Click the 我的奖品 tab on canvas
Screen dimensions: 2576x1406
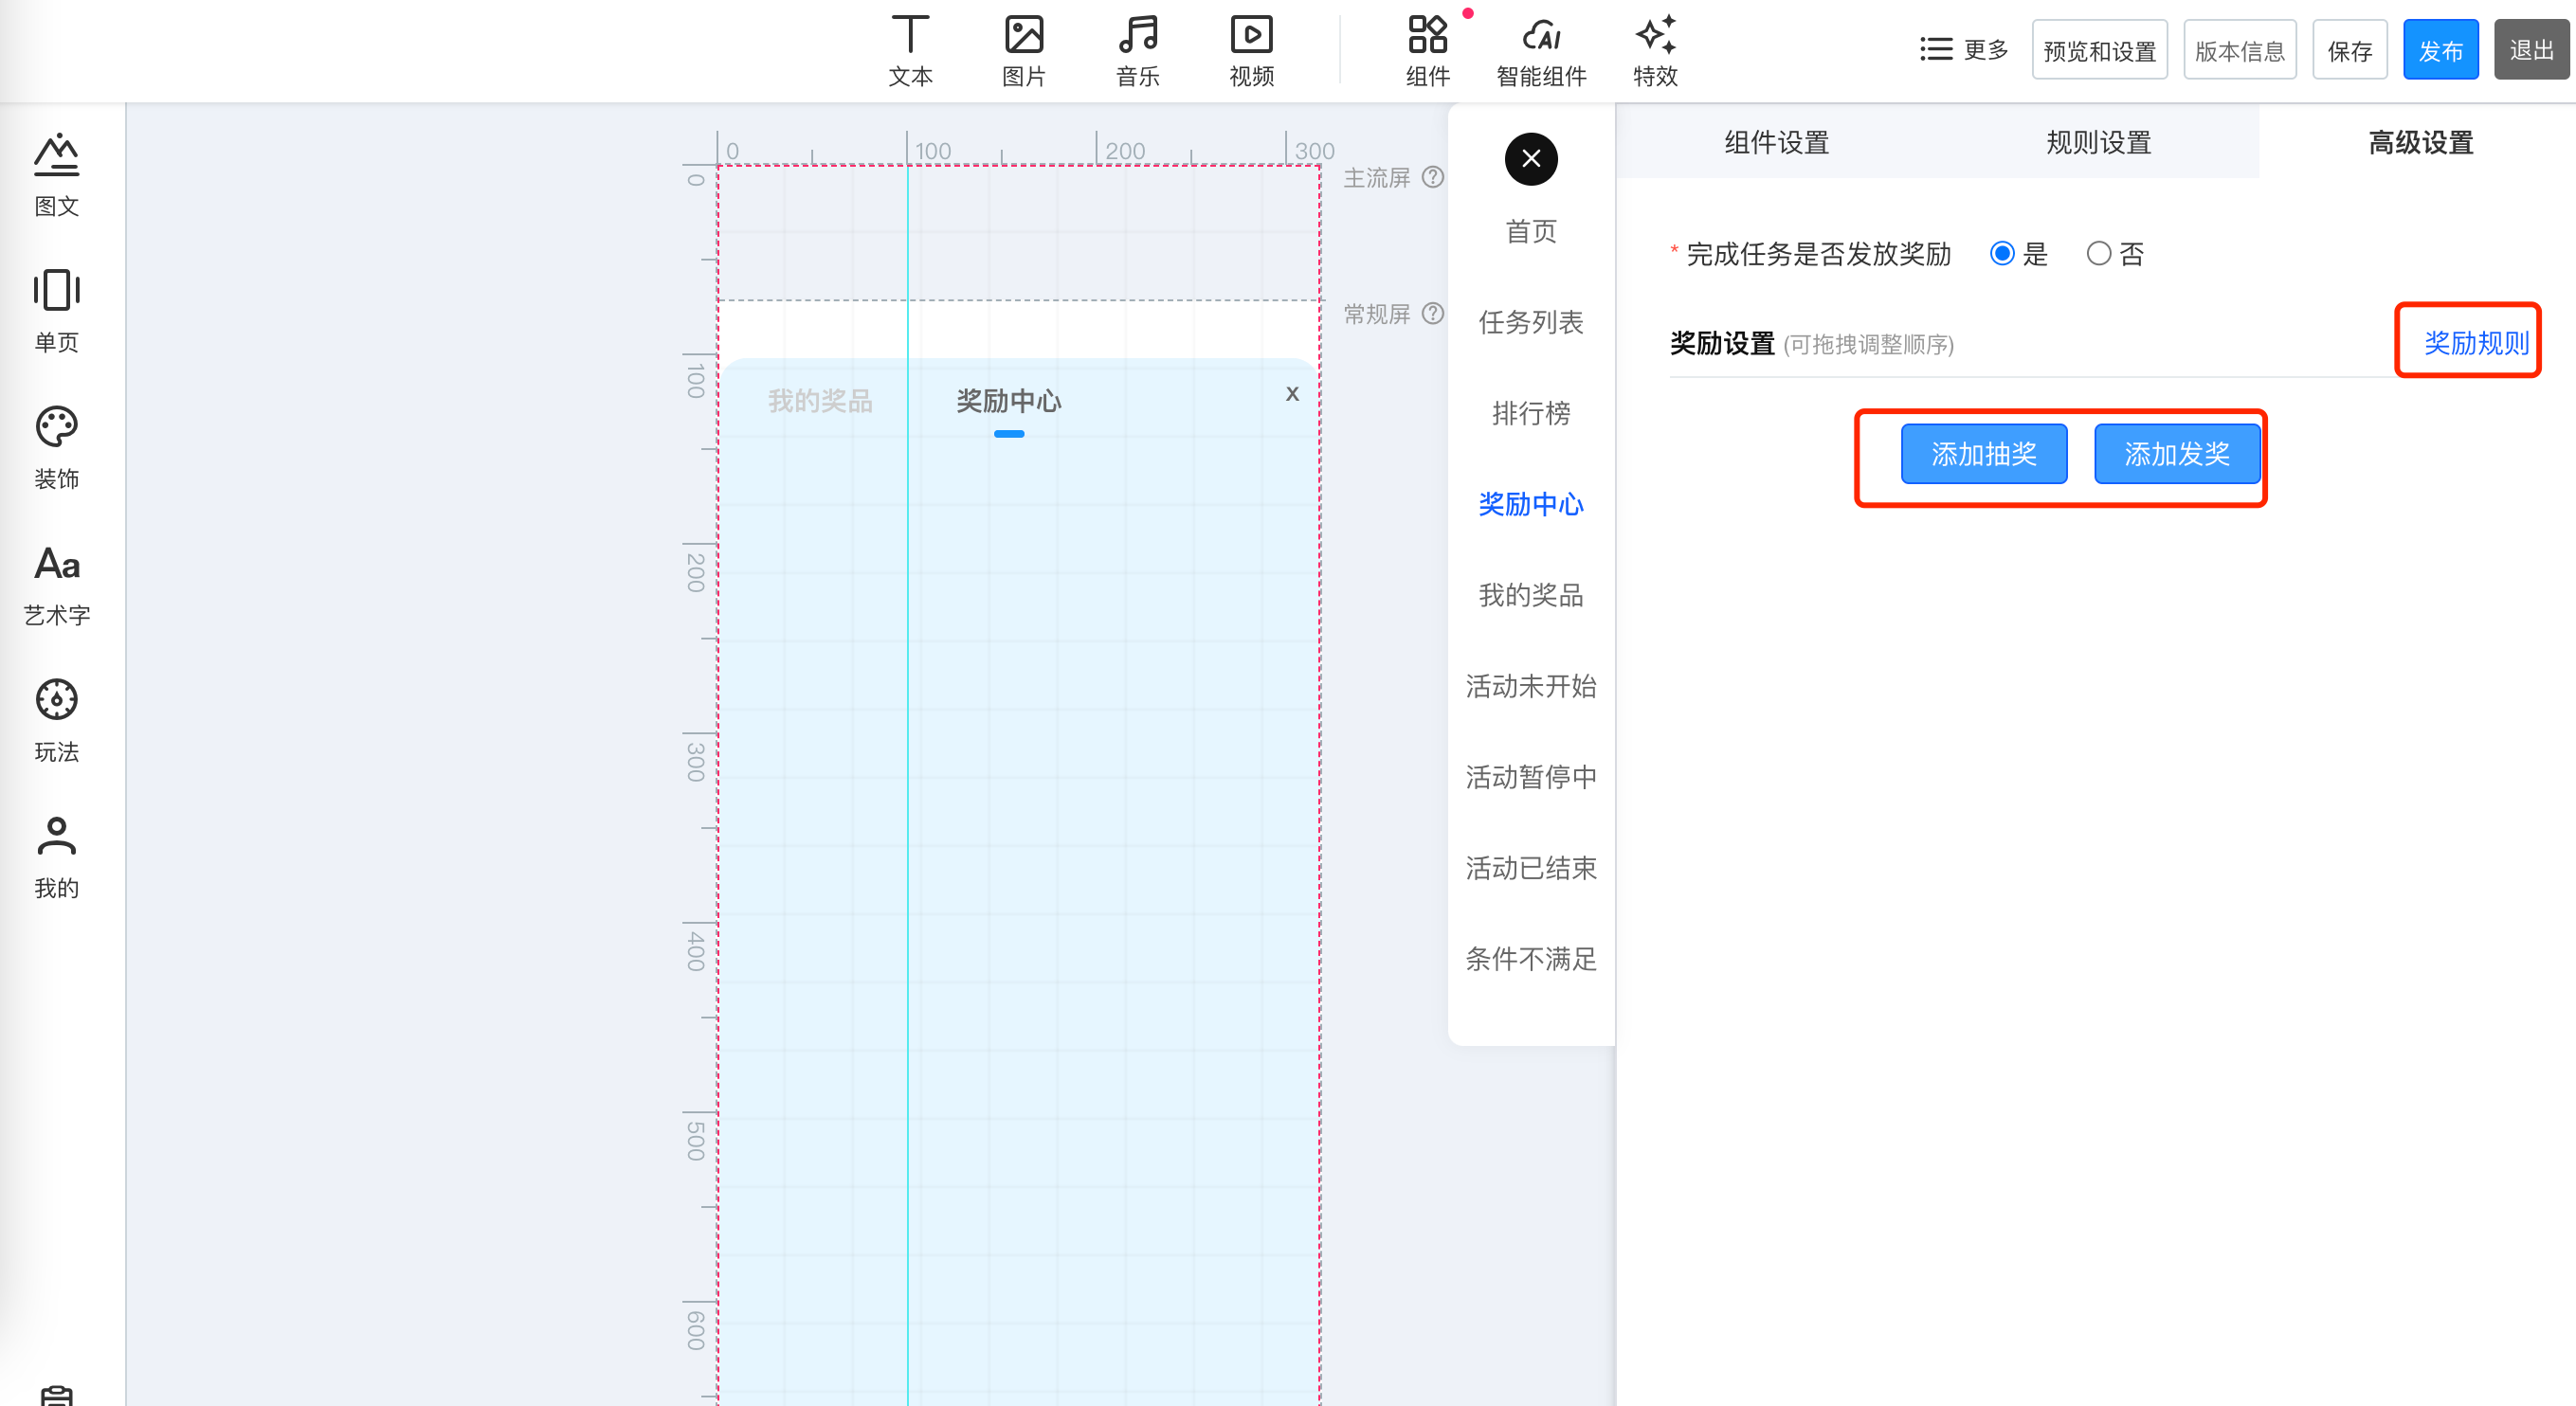point(820,401)
